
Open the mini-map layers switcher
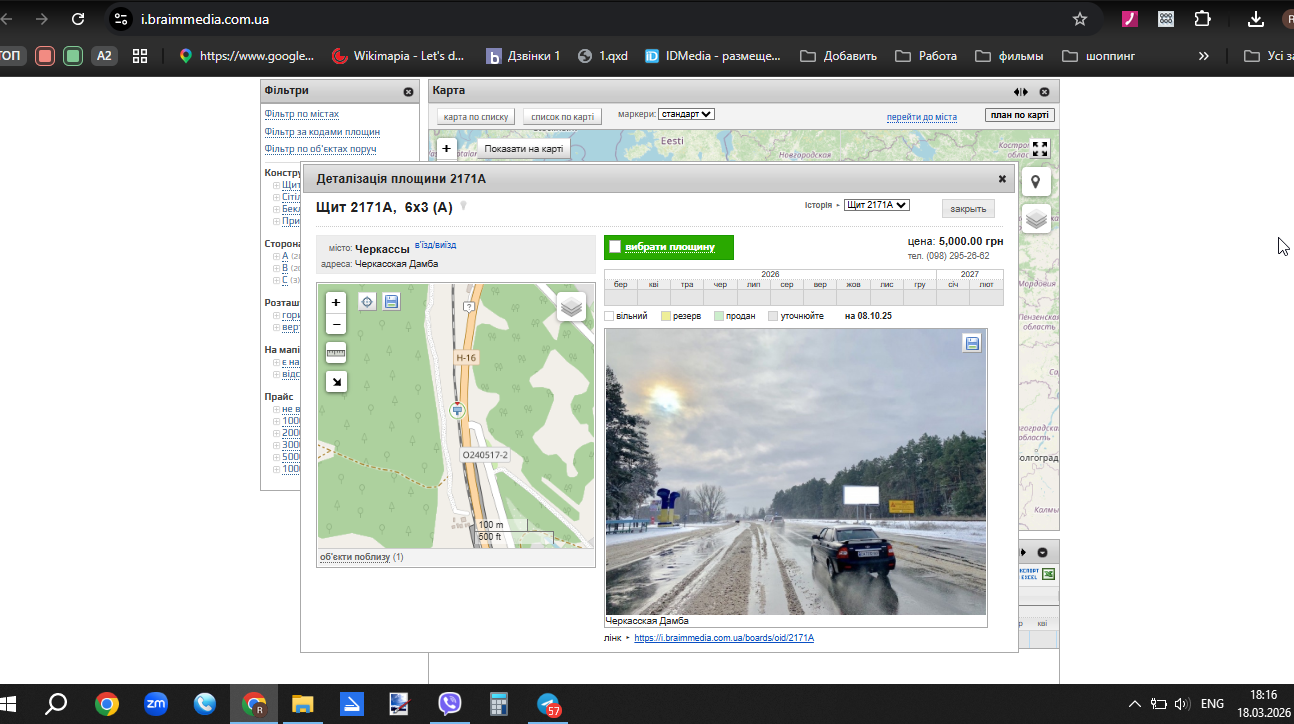tap(572, 306)
